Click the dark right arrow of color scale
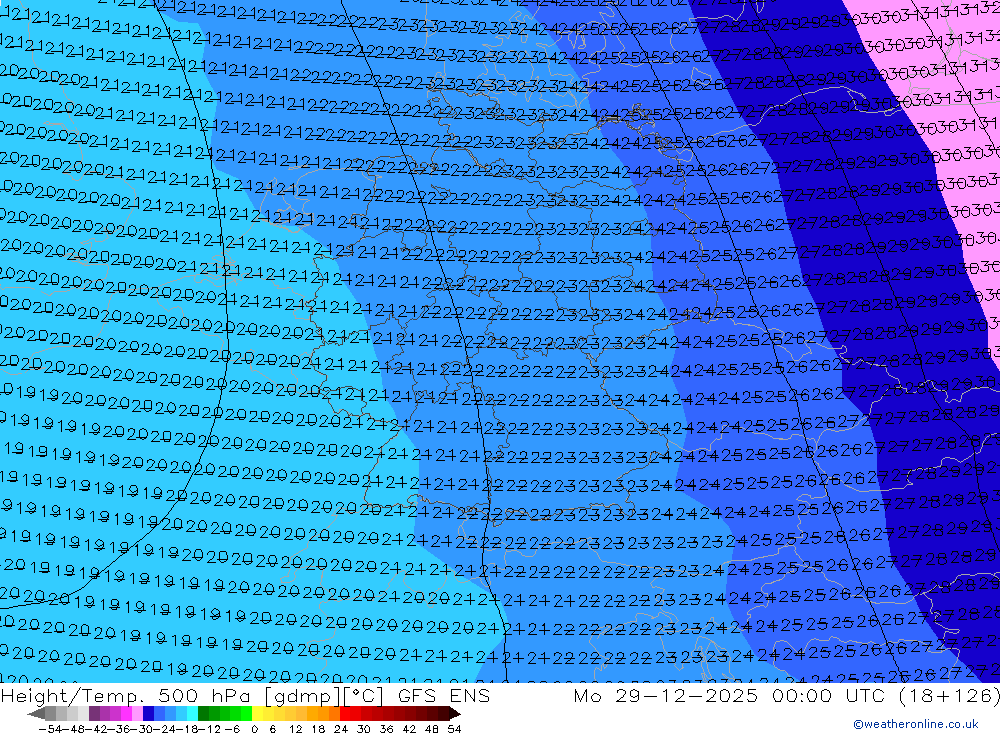The image size is (1000, 733). [455, 714]
